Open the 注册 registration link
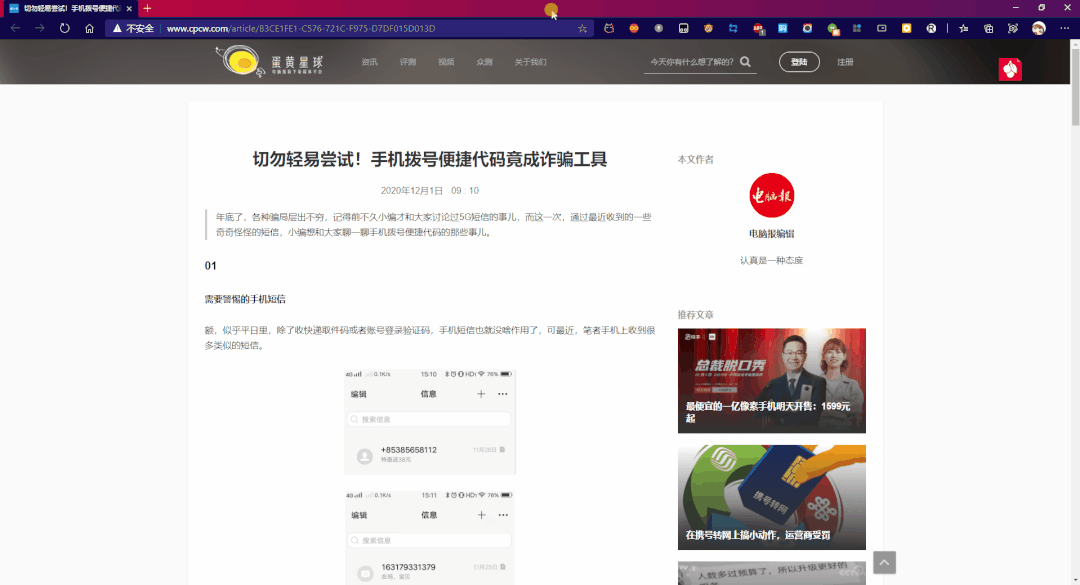This screenshot has width=1080, height=585. pos(844,61)
